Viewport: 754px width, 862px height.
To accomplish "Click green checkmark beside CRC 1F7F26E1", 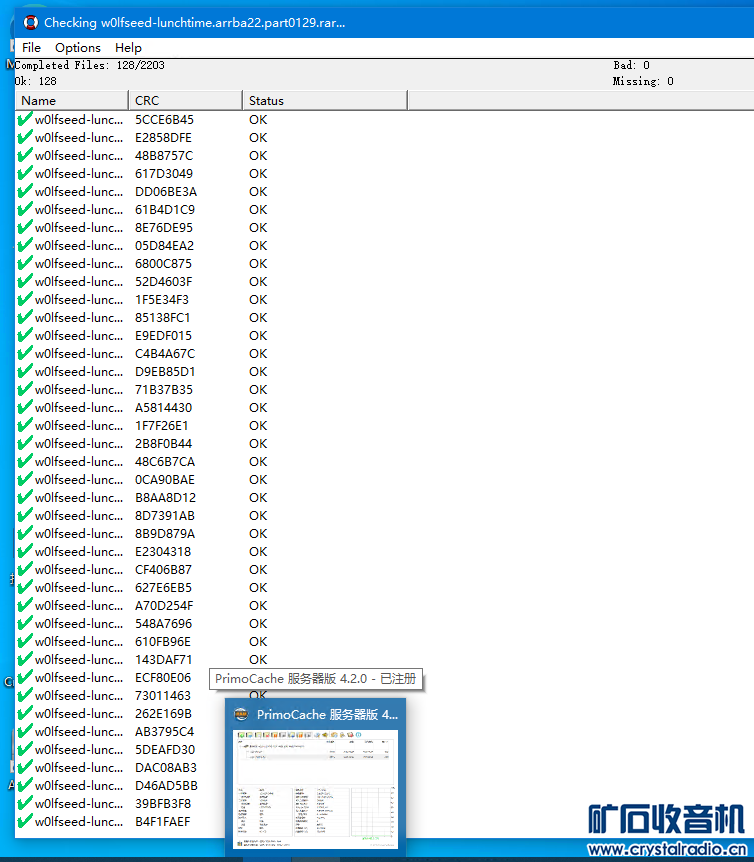I will pos(25,426).
